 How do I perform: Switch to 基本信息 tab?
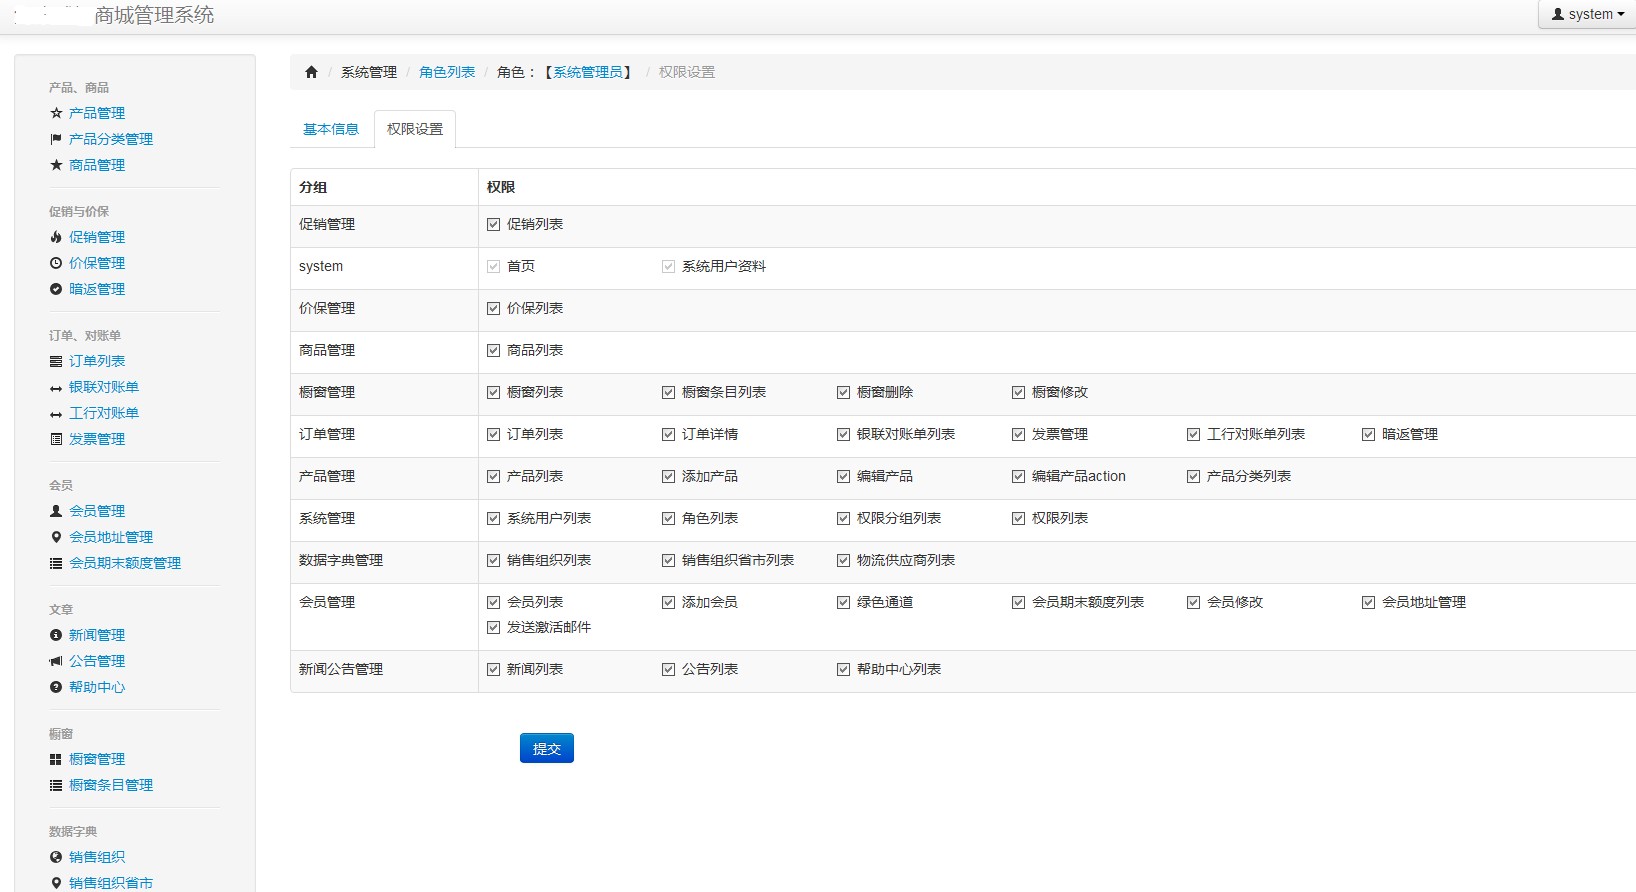[331, 129]
